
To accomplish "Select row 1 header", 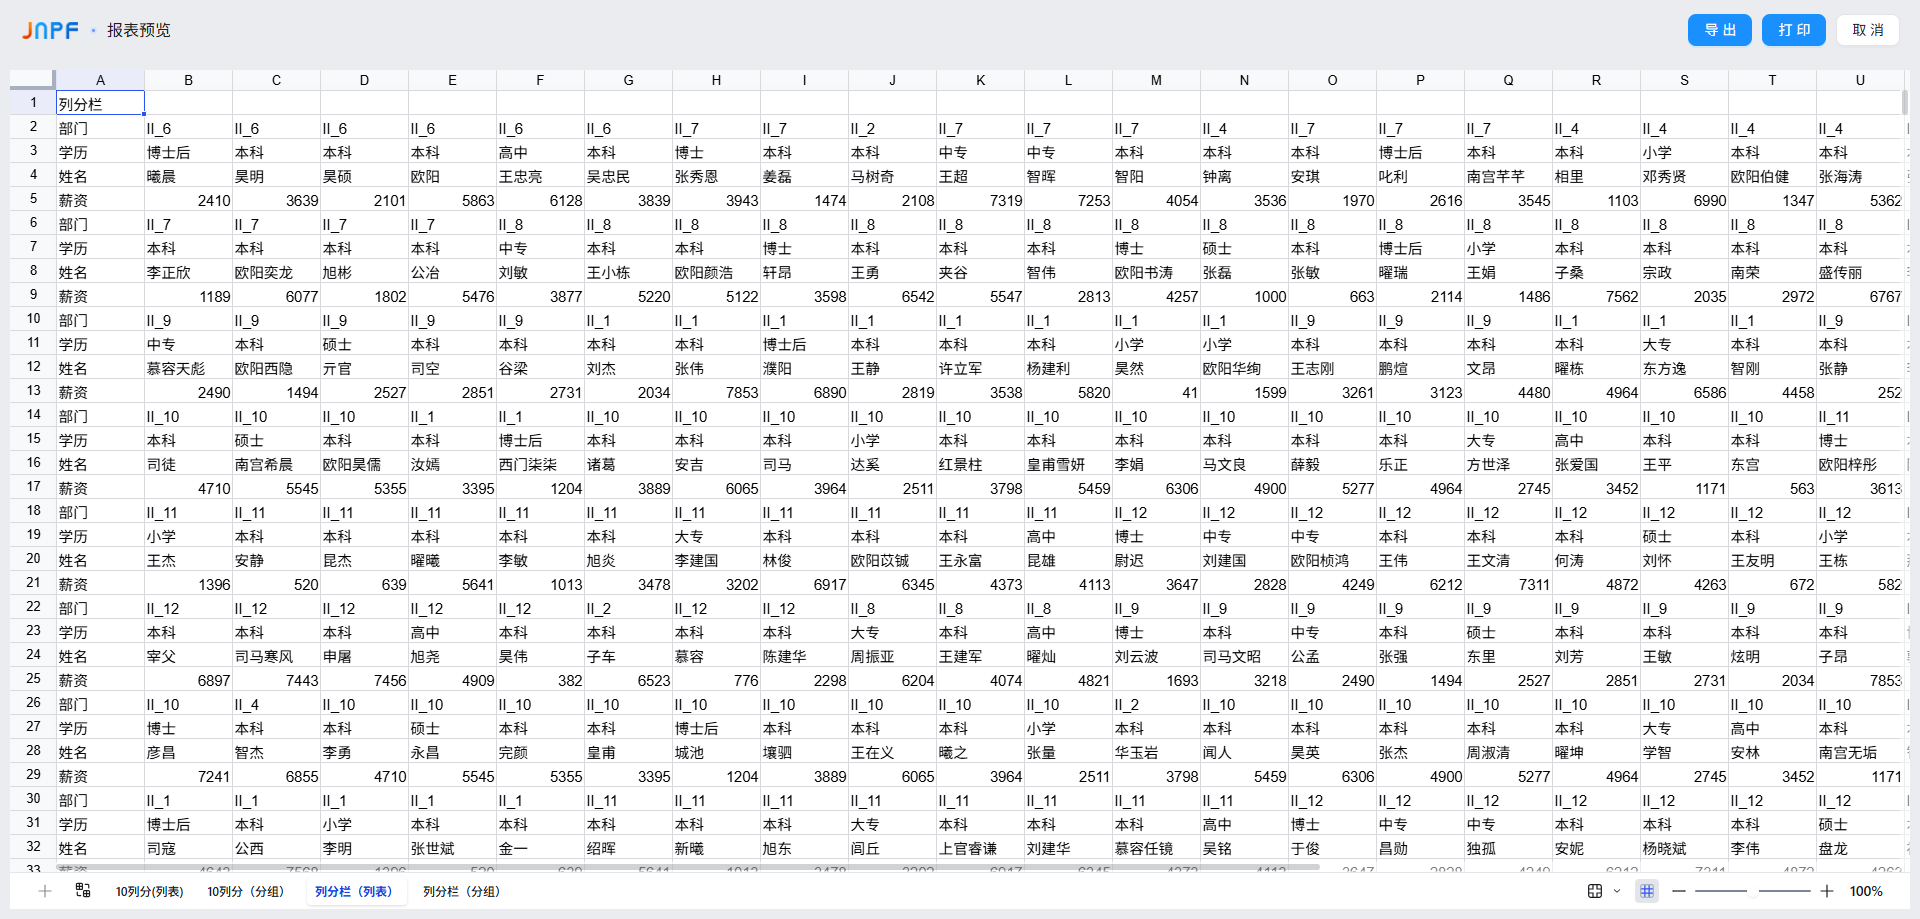I will pos(33,103).
